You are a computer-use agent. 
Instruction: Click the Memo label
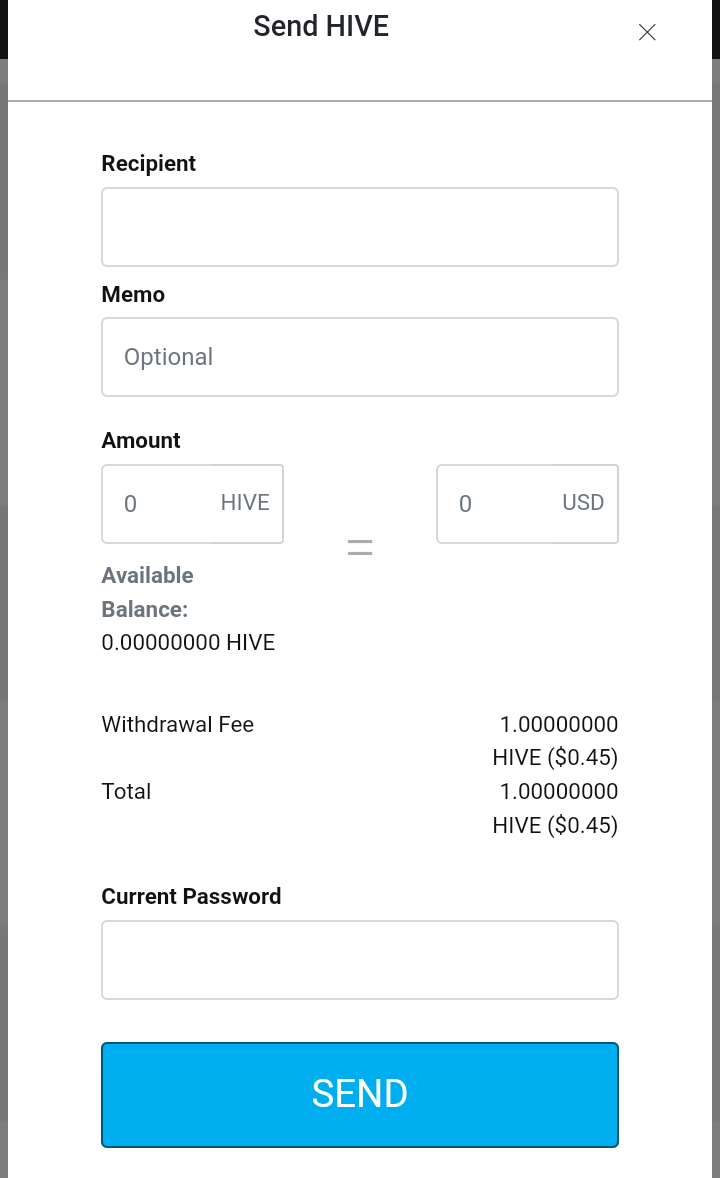pyautogui.click(x=133, y=294)
